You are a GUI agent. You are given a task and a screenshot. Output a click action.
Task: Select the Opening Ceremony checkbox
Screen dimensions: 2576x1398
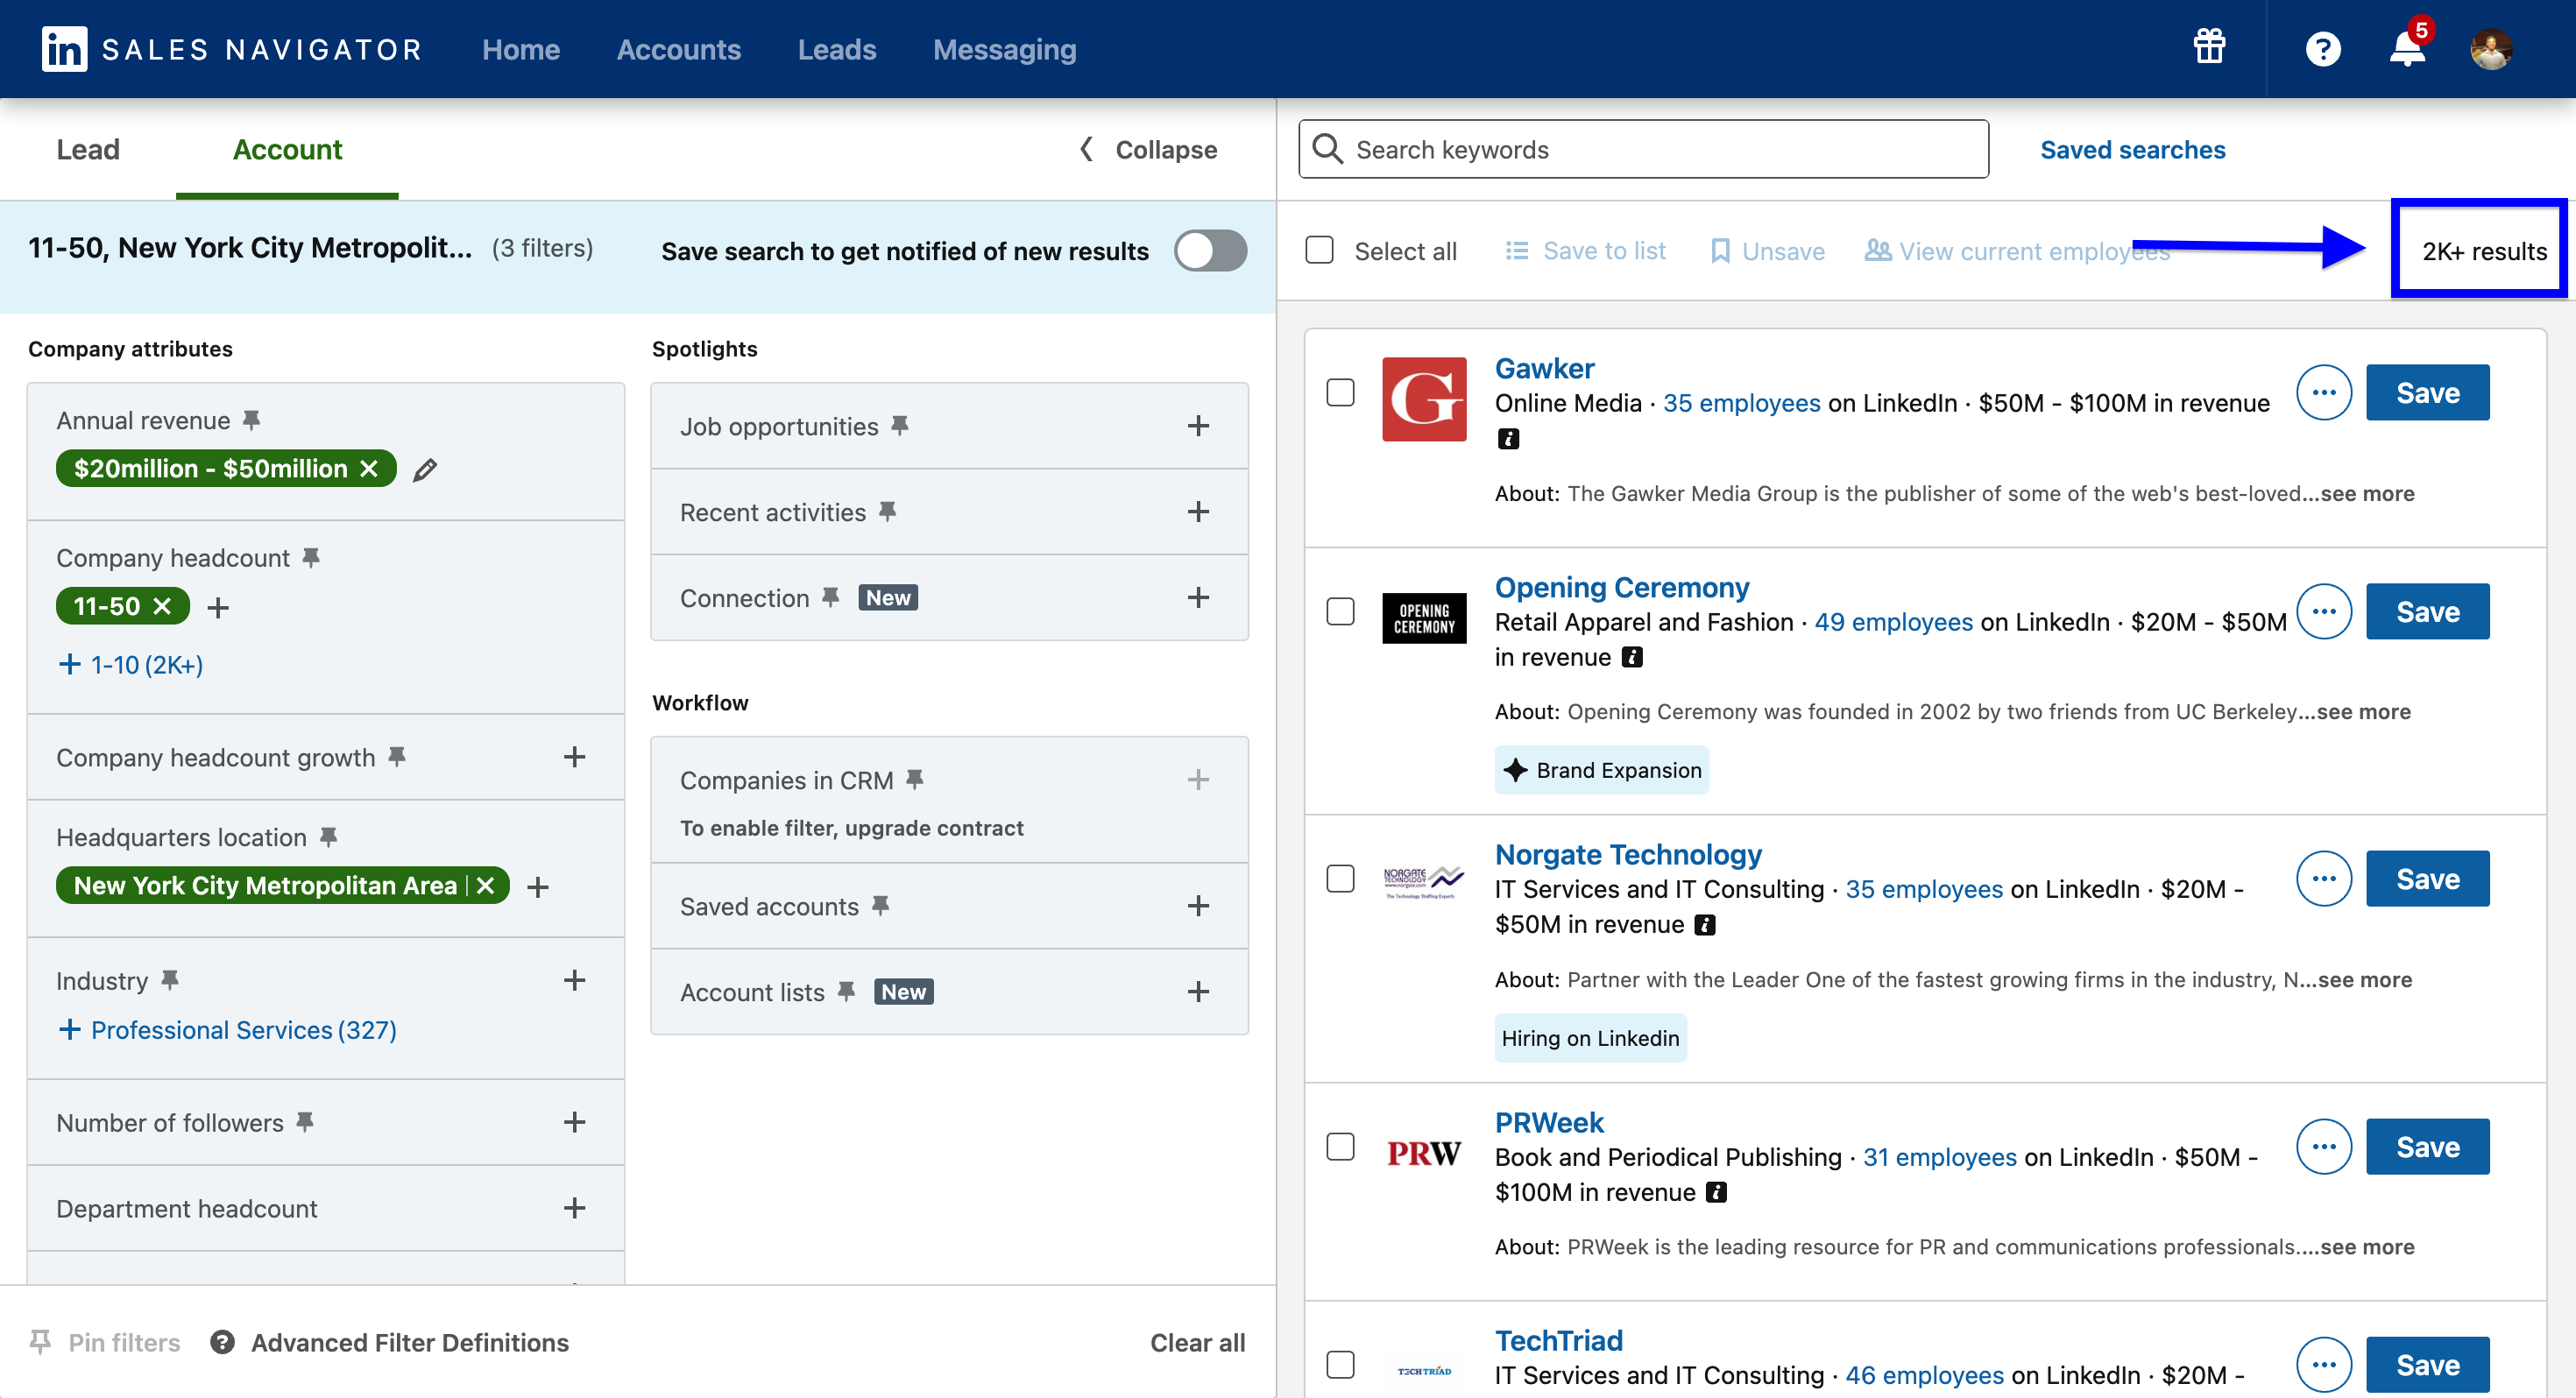pos(1340,611)
